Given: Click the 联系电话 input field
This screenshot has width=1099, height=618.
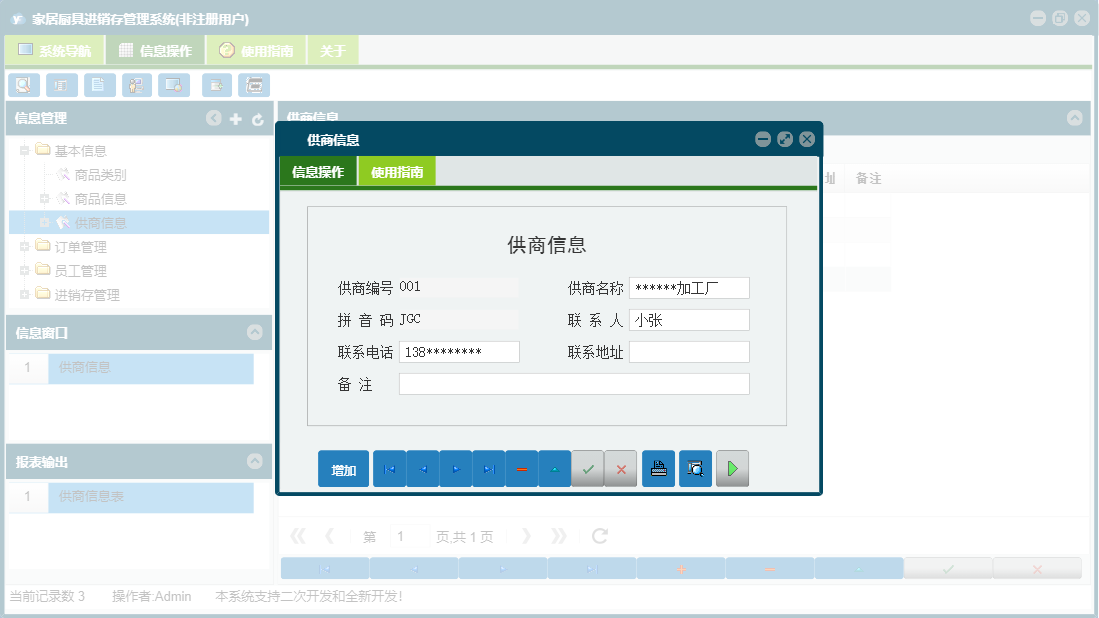Looking at the screenshot, I should click(x=459, y=352).
